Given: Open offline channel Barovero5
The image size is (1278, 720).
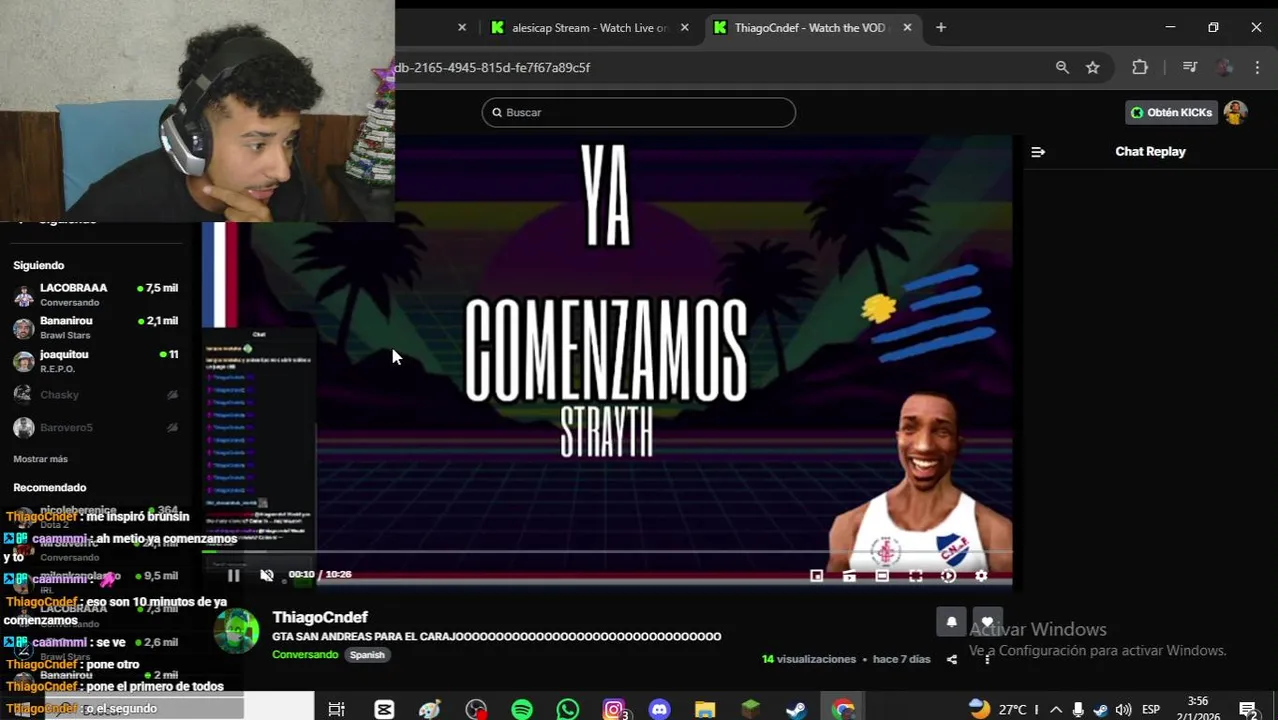Looking at the screenshot, I should click(x=96, y=428).
